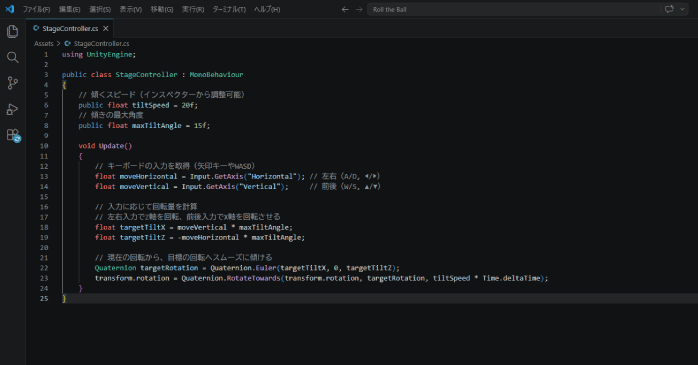Click the 'tiltSpeed' variable on line 6
The height and width of the screenshot is (365, 698).
(x=150, y=105)
